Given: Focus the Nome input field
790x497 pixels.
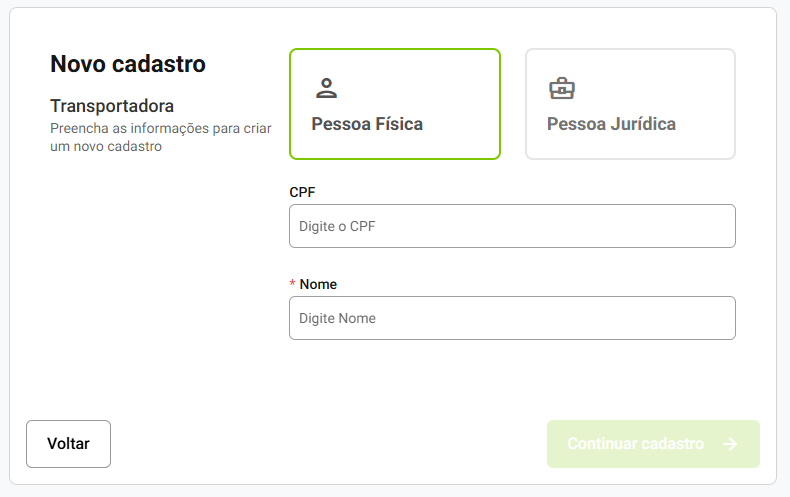Looking at the screenshot, I should click(512, 318).
